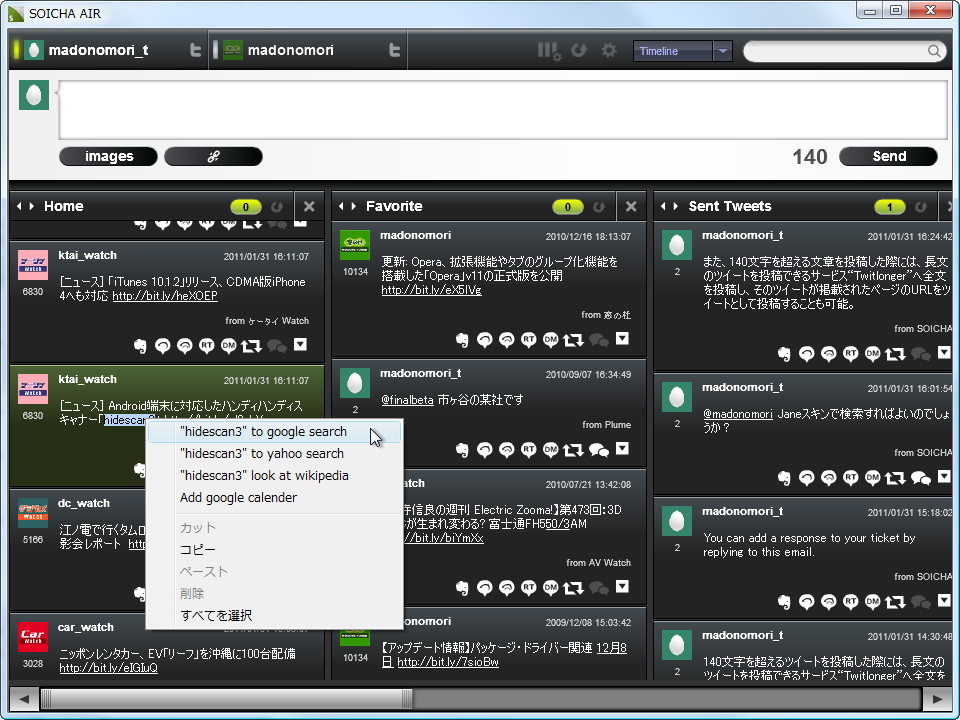Open more-actions arrow on madonomori Opera tweet
The width and height of the screenshot is (960, 720).
click(623, 339)
